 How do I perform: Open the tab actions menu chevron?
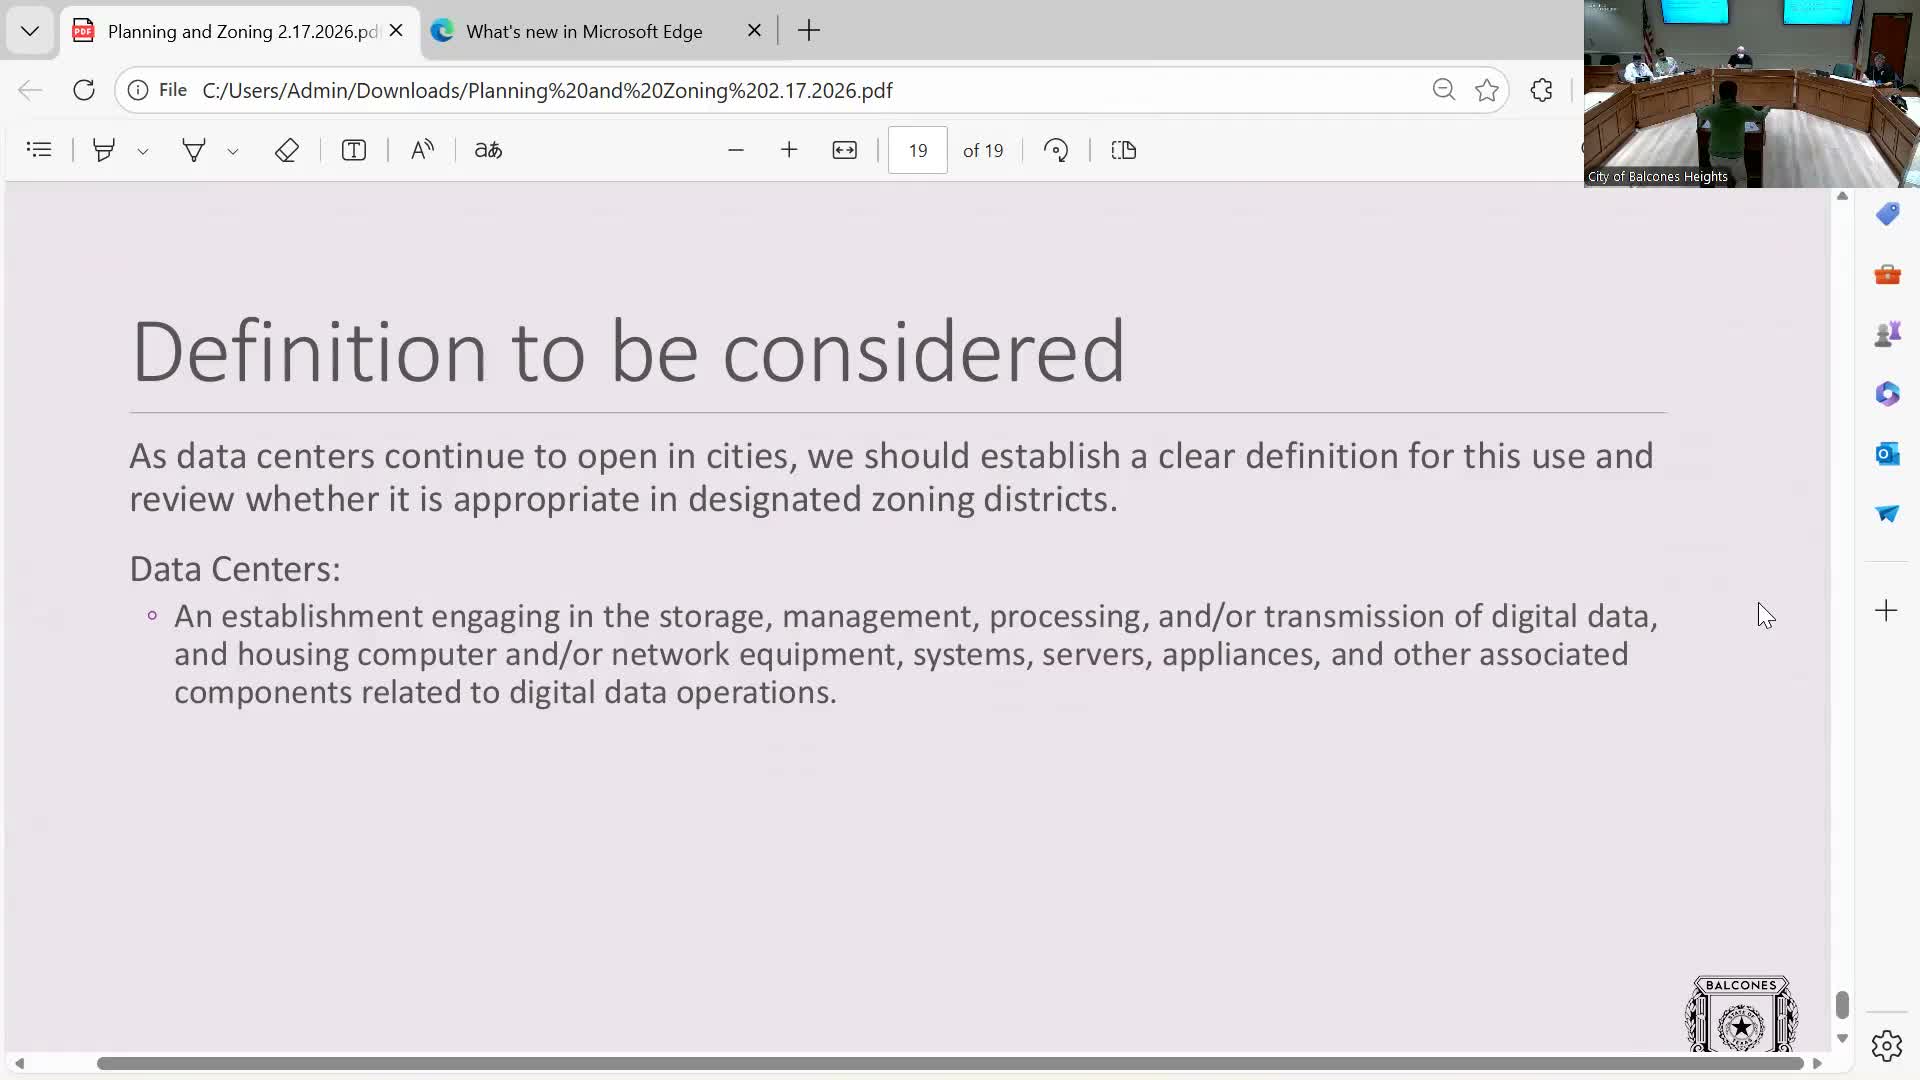(30, 31)
